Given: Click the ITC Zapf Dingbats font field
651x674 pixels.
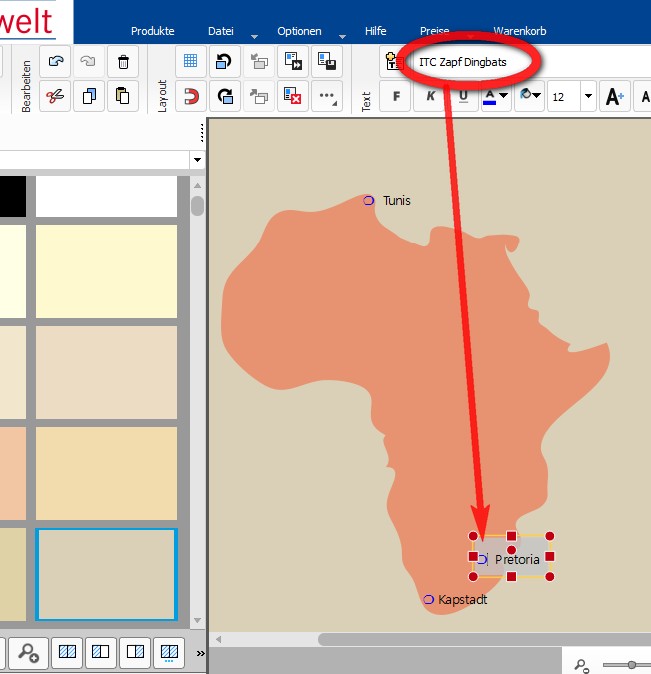Looking at the screenshot, I should pyautogui.click(x=470, y=62).
